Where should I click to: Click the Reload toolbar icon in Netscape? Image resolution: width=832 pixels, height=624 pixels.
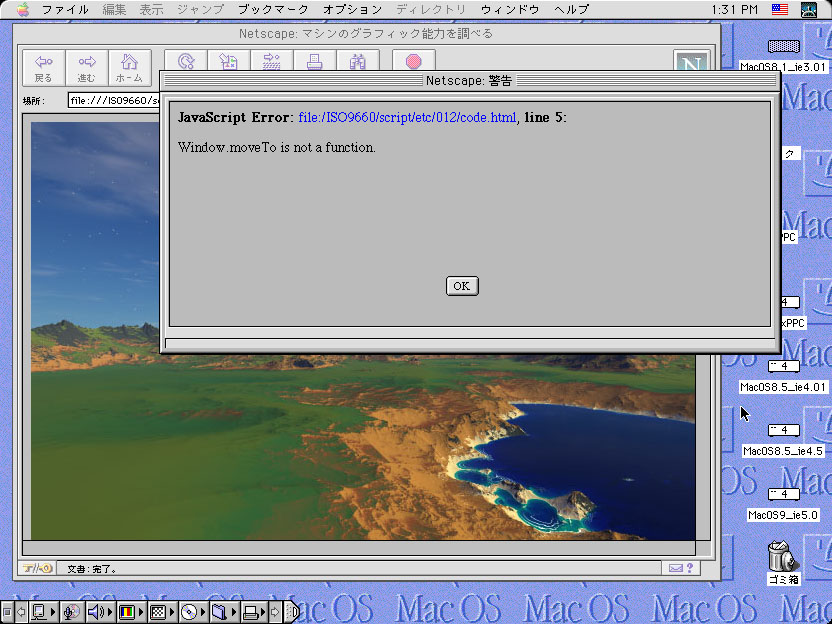[x=186, y=60]
